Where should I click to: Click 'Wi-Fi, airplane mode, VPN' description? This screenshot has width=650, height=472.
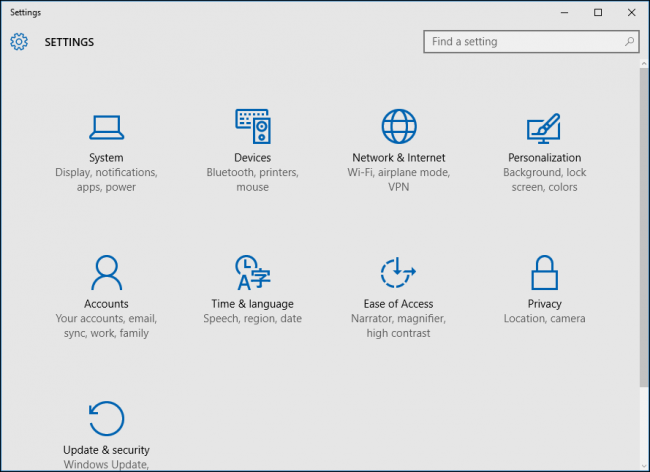click(x=398, y=179)
